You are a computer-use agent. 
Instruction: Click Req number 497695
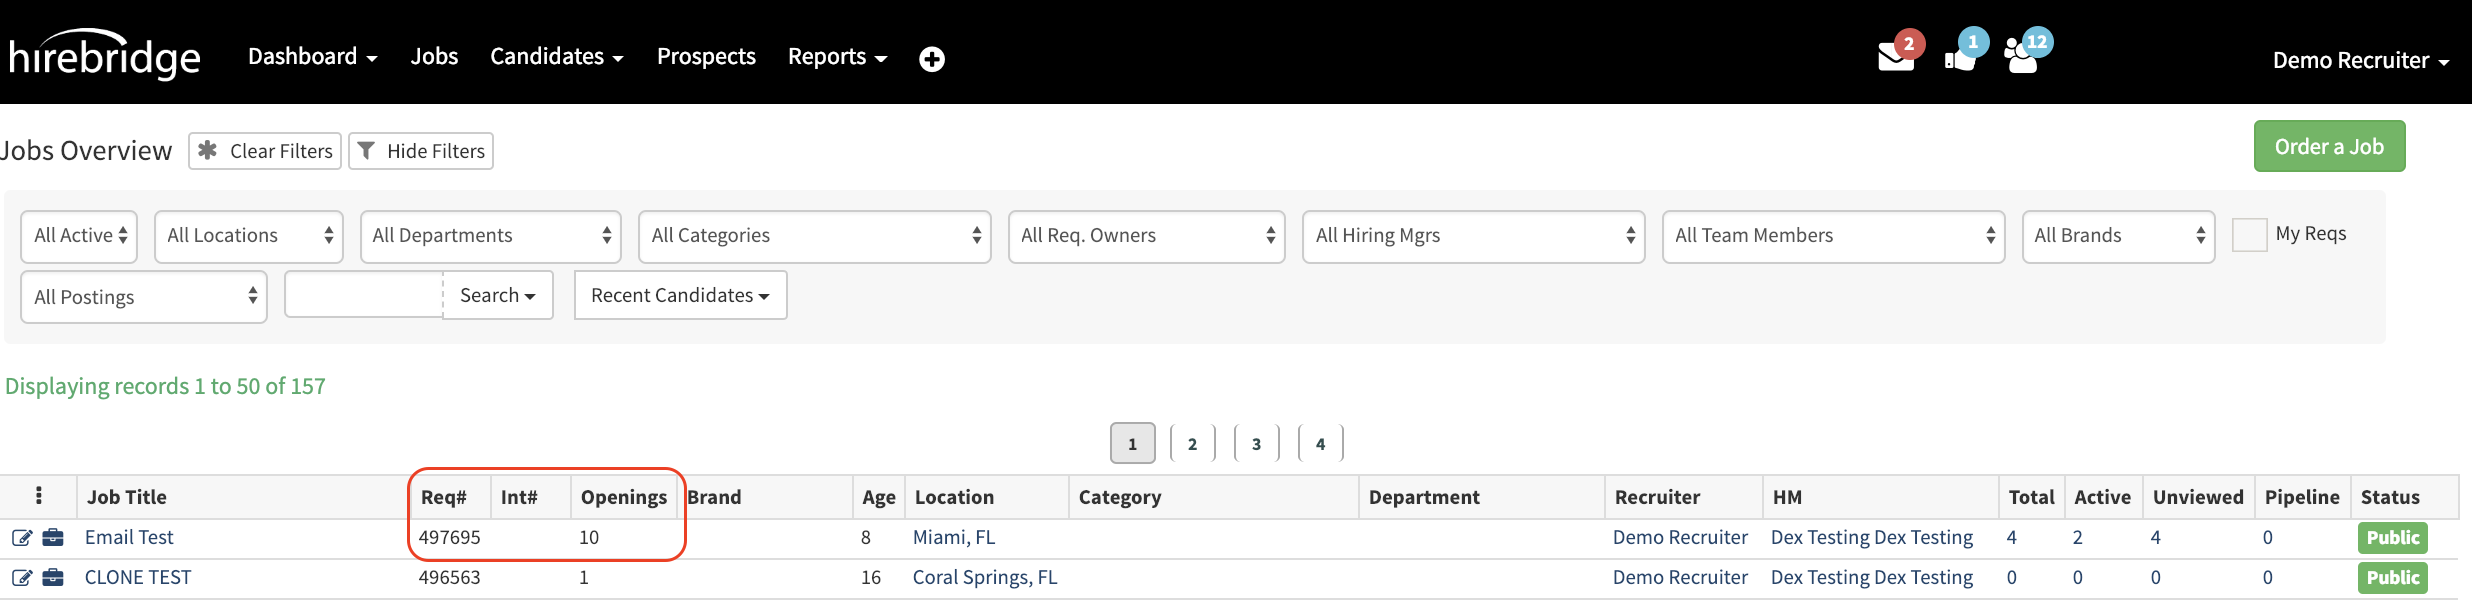point(449,538)
